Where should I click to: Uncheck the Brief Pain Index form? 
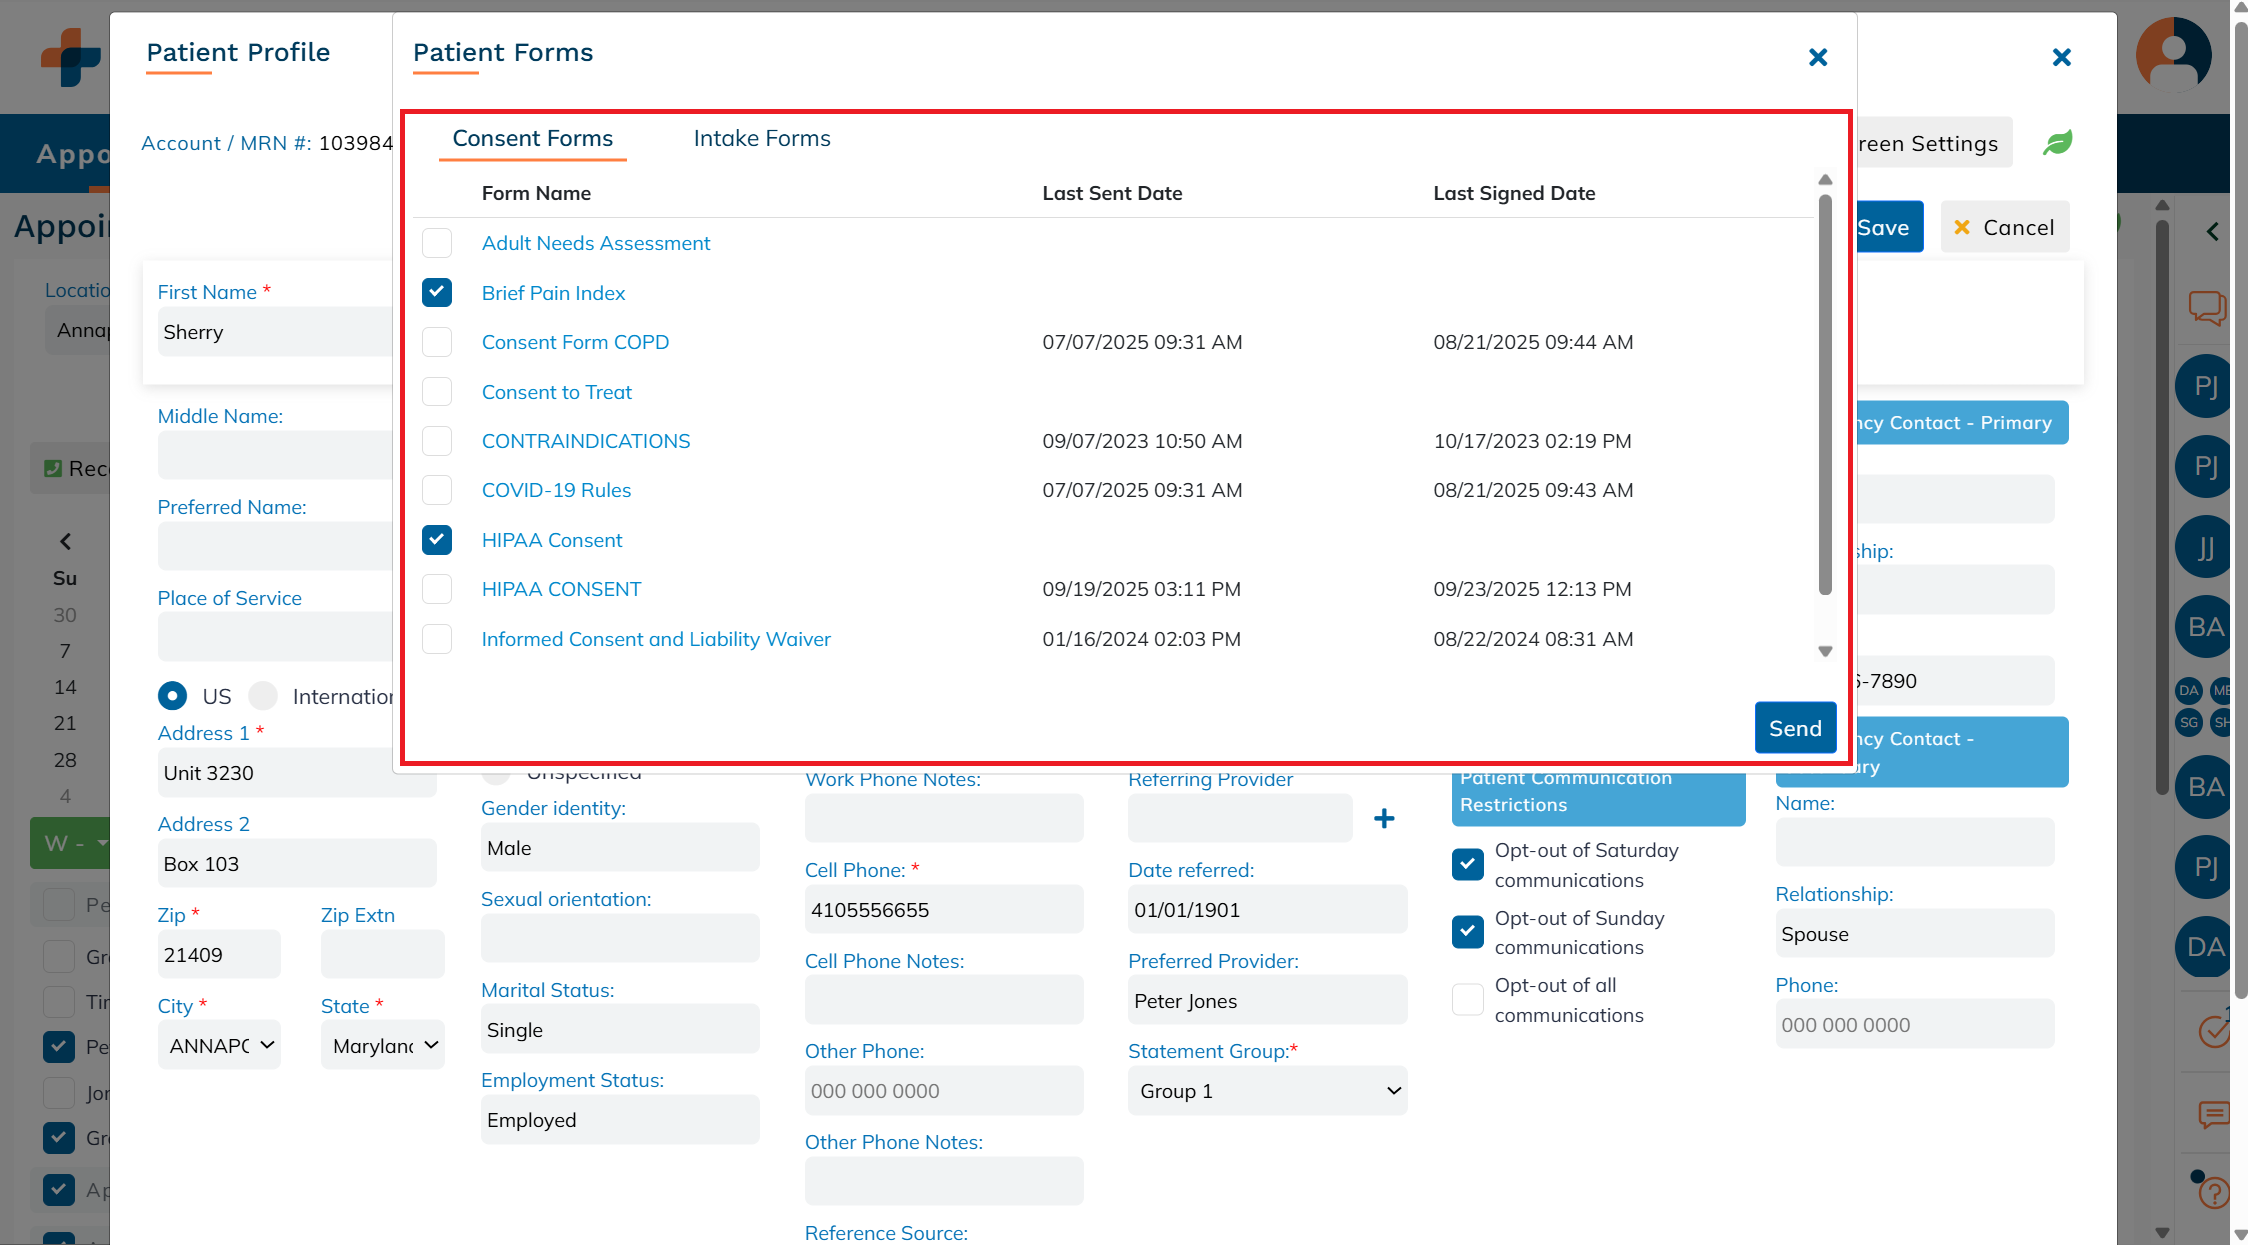click(437, 292)
